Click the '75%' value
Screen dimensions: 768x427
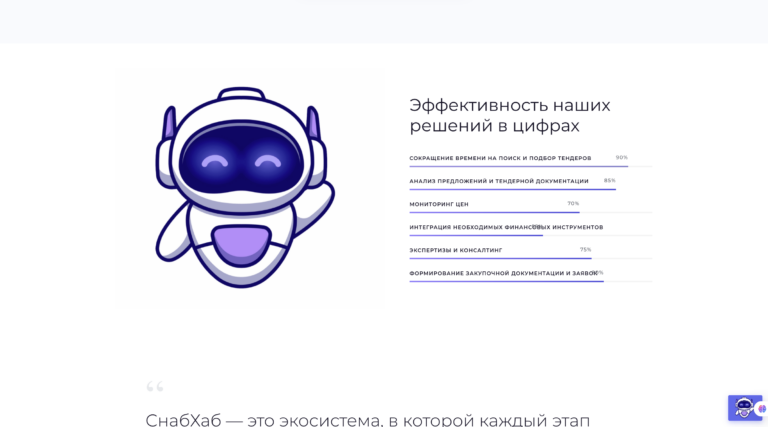(x=585, y=250)
